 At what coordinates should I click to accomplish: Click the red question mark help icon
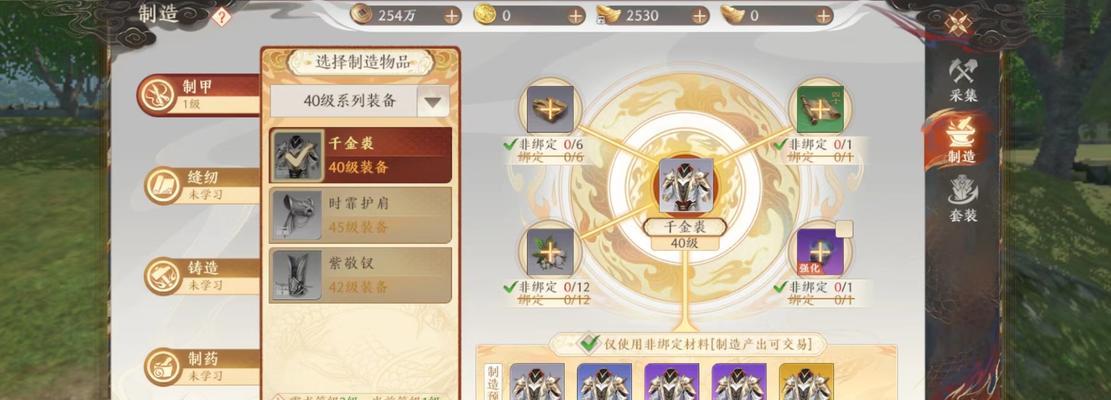click(x=221, y=16)
